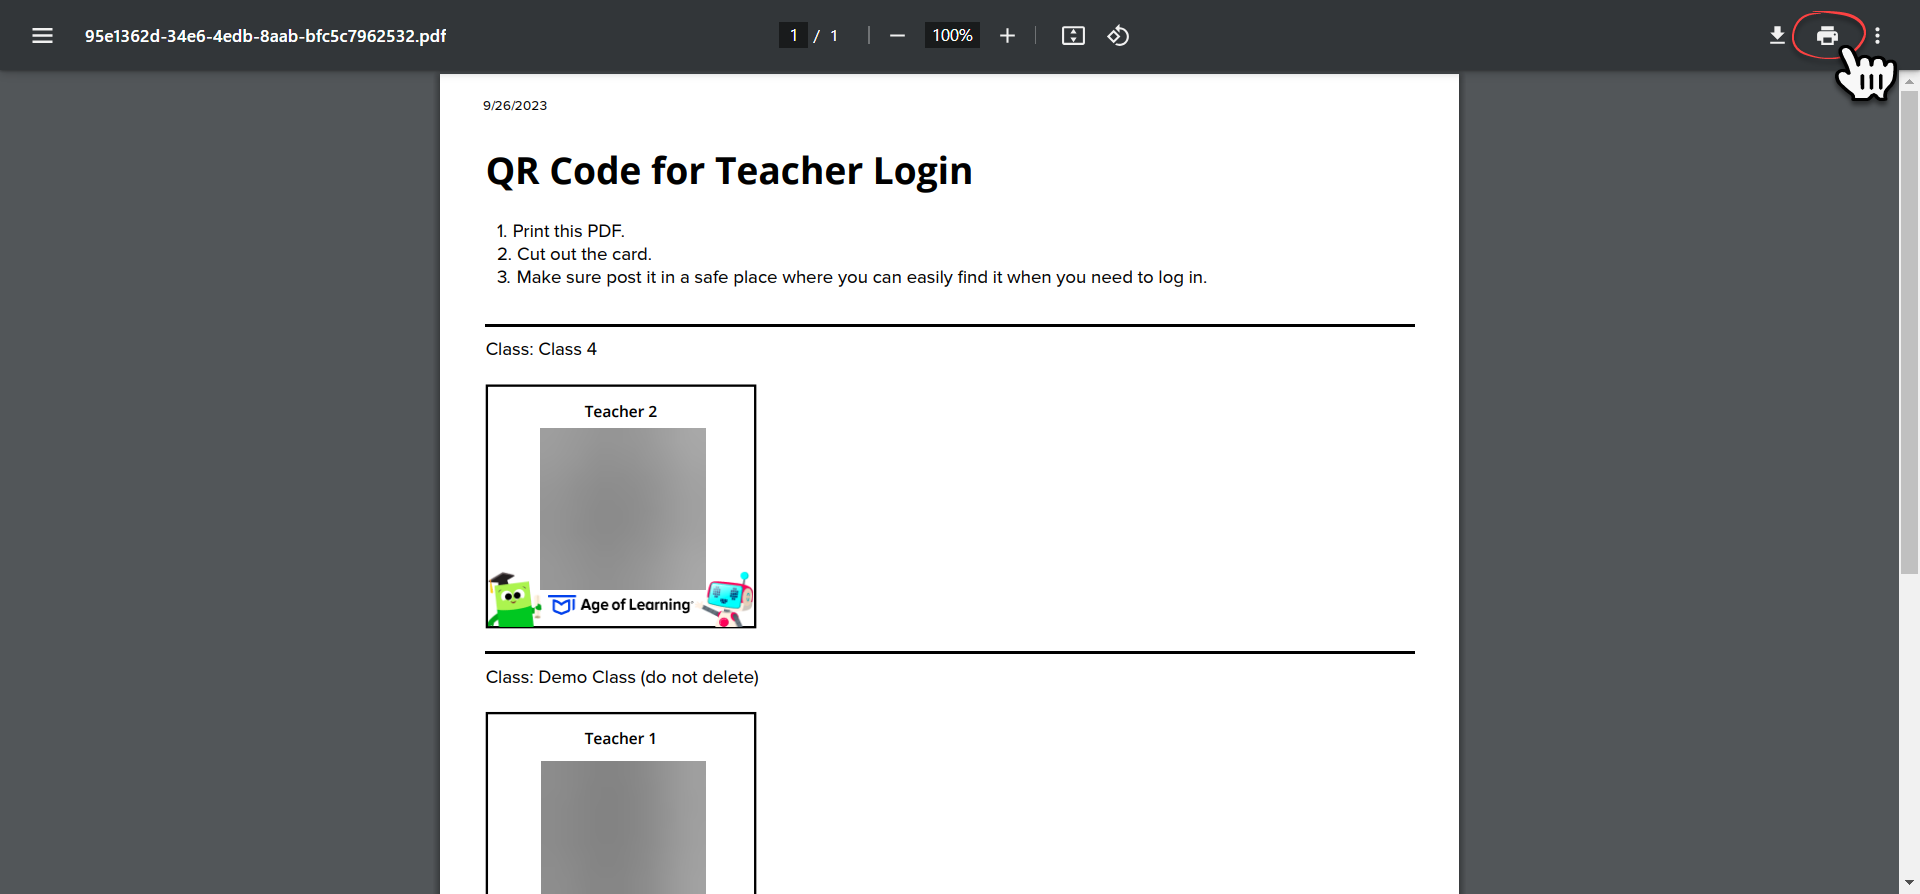
Task: Select the 100% zoom level field
Action: tap(952, 36)
